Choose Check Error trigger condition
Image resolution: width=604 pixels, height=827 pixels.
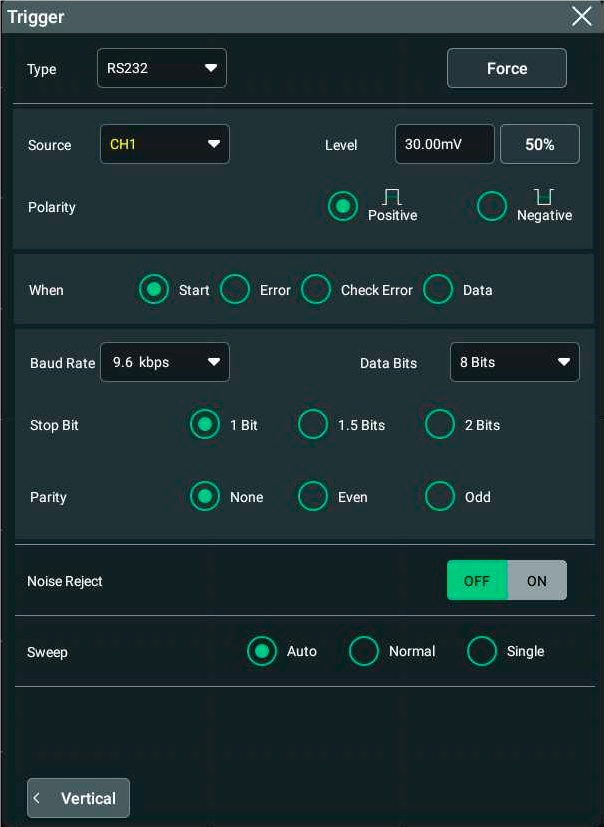[316, 290]
